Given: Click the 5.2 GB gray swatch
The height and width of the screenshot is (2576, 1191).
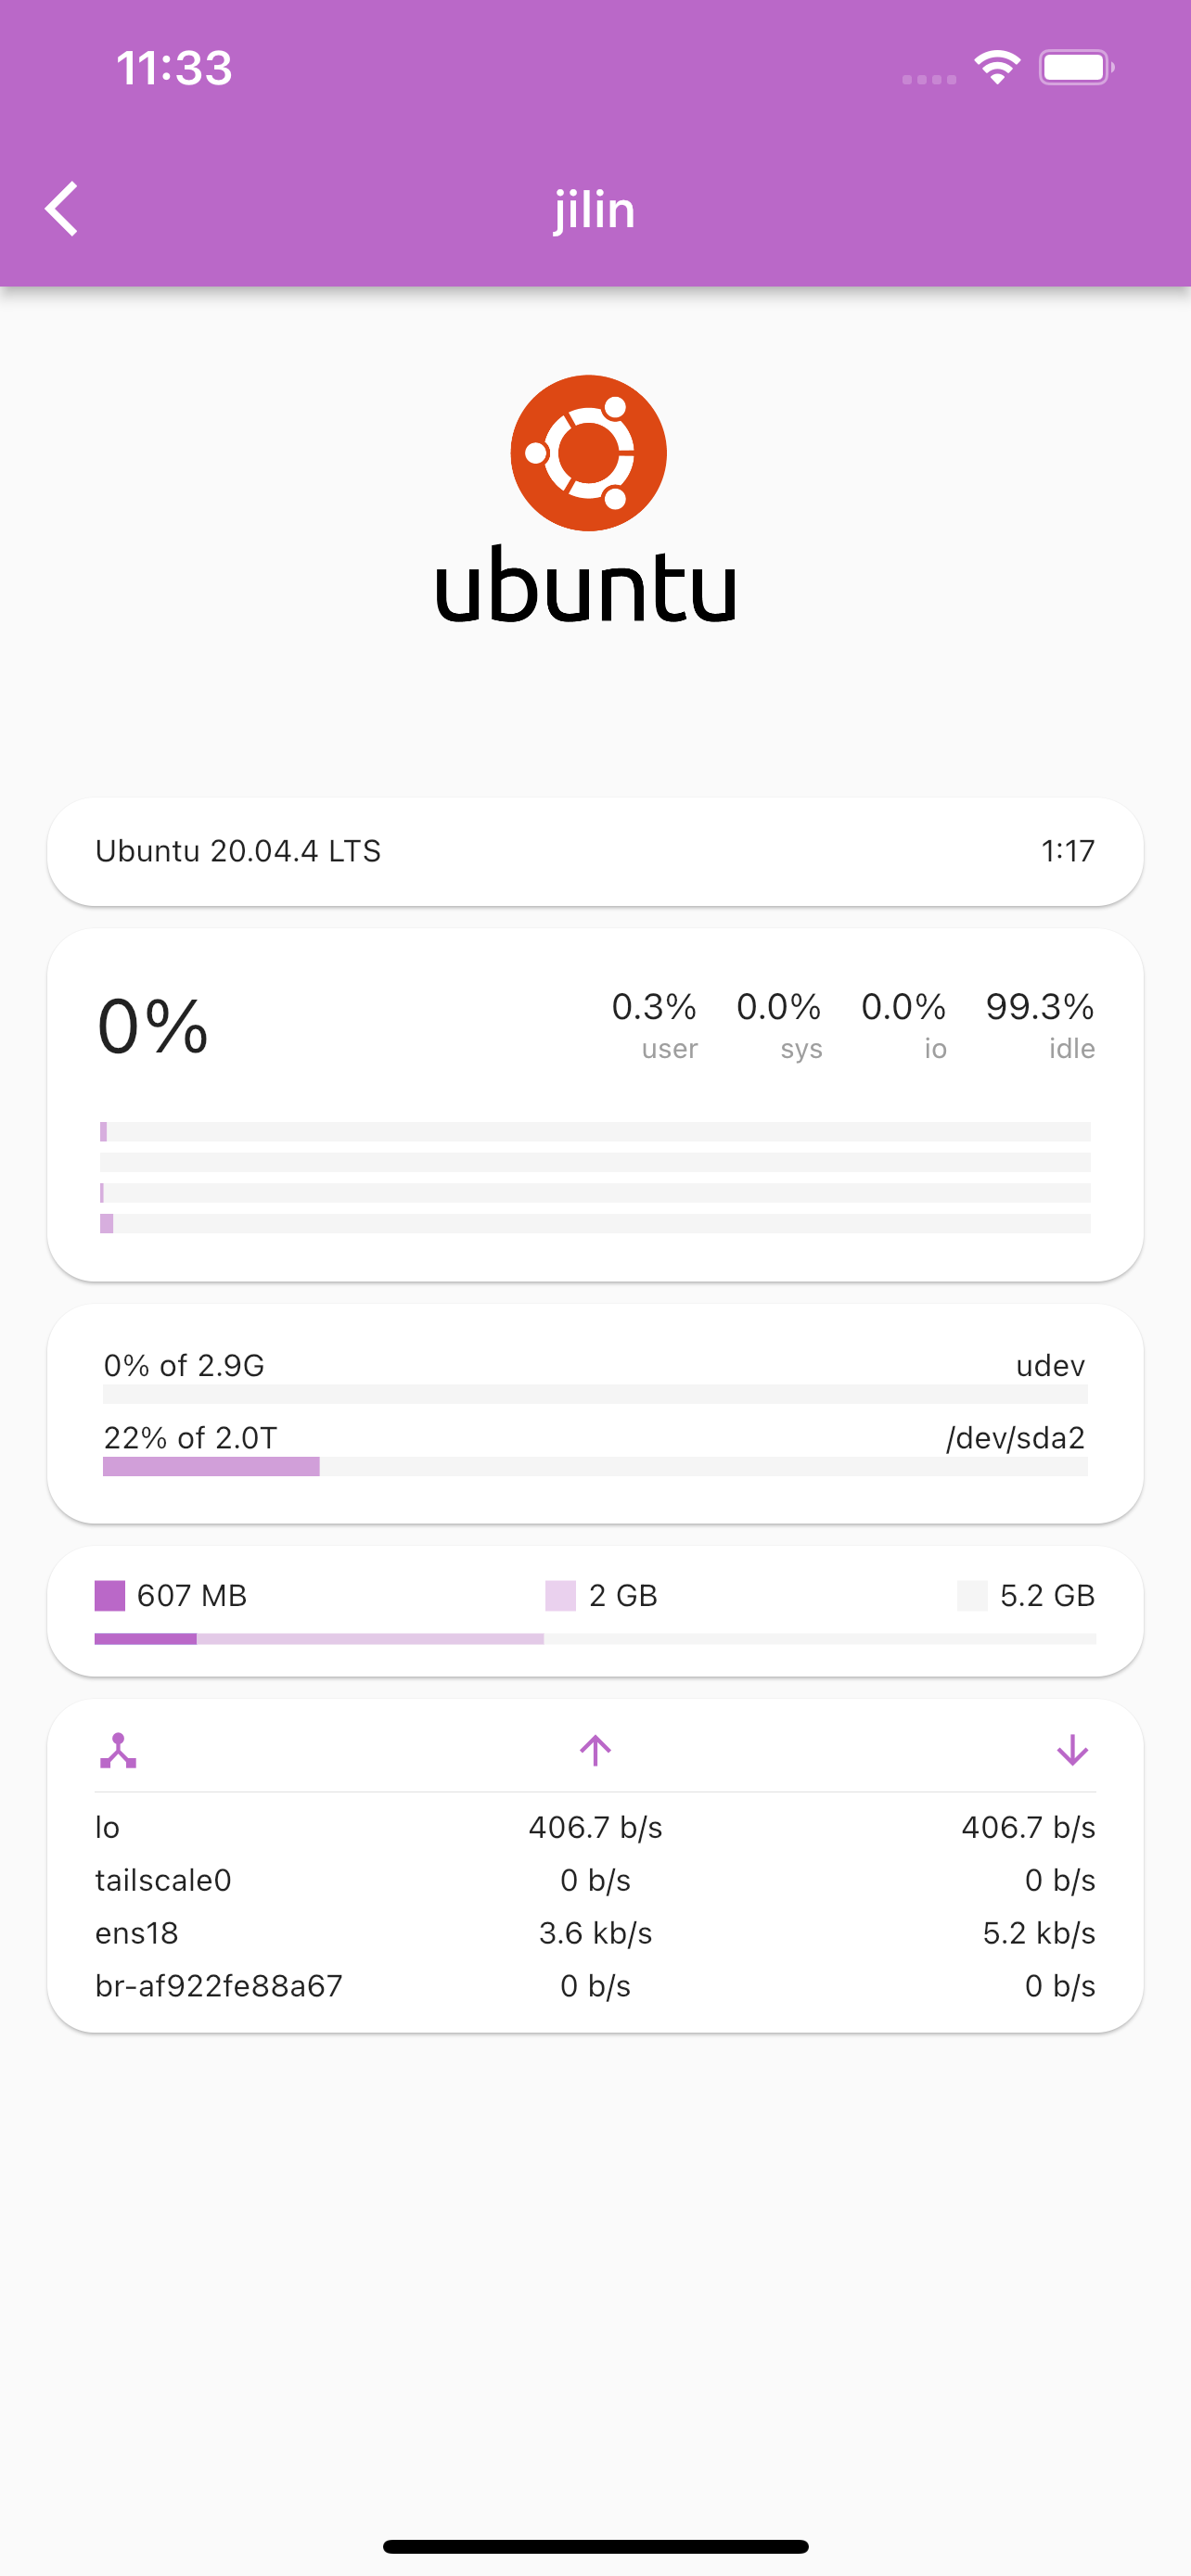Looking at the screenshot, I should coord(972,1595).
